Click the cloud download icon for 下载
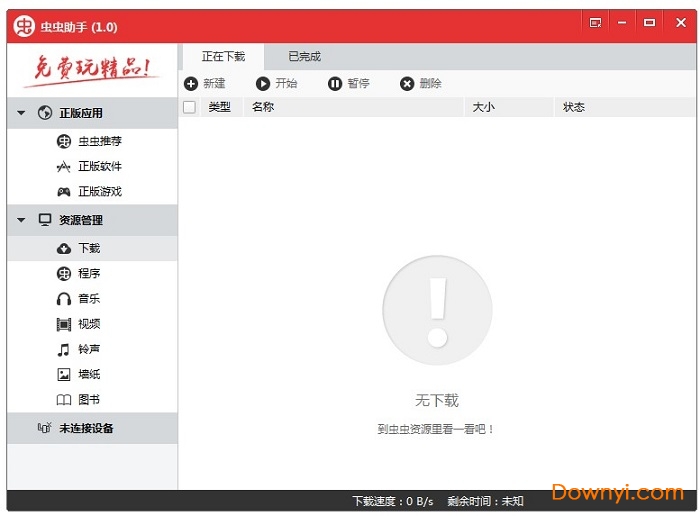 click(x=64, y=249)
